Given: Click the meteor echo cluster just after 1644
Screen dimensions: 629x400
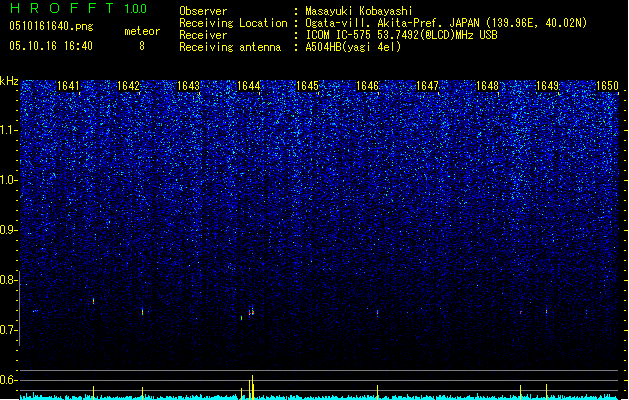Looking at the screenshot, I should [251, 311].
